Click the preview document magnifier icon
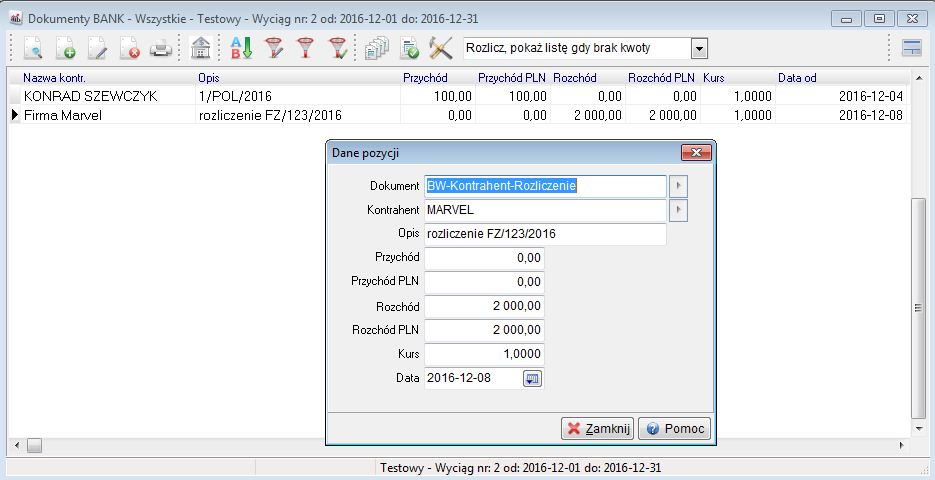 pos(33,48)
